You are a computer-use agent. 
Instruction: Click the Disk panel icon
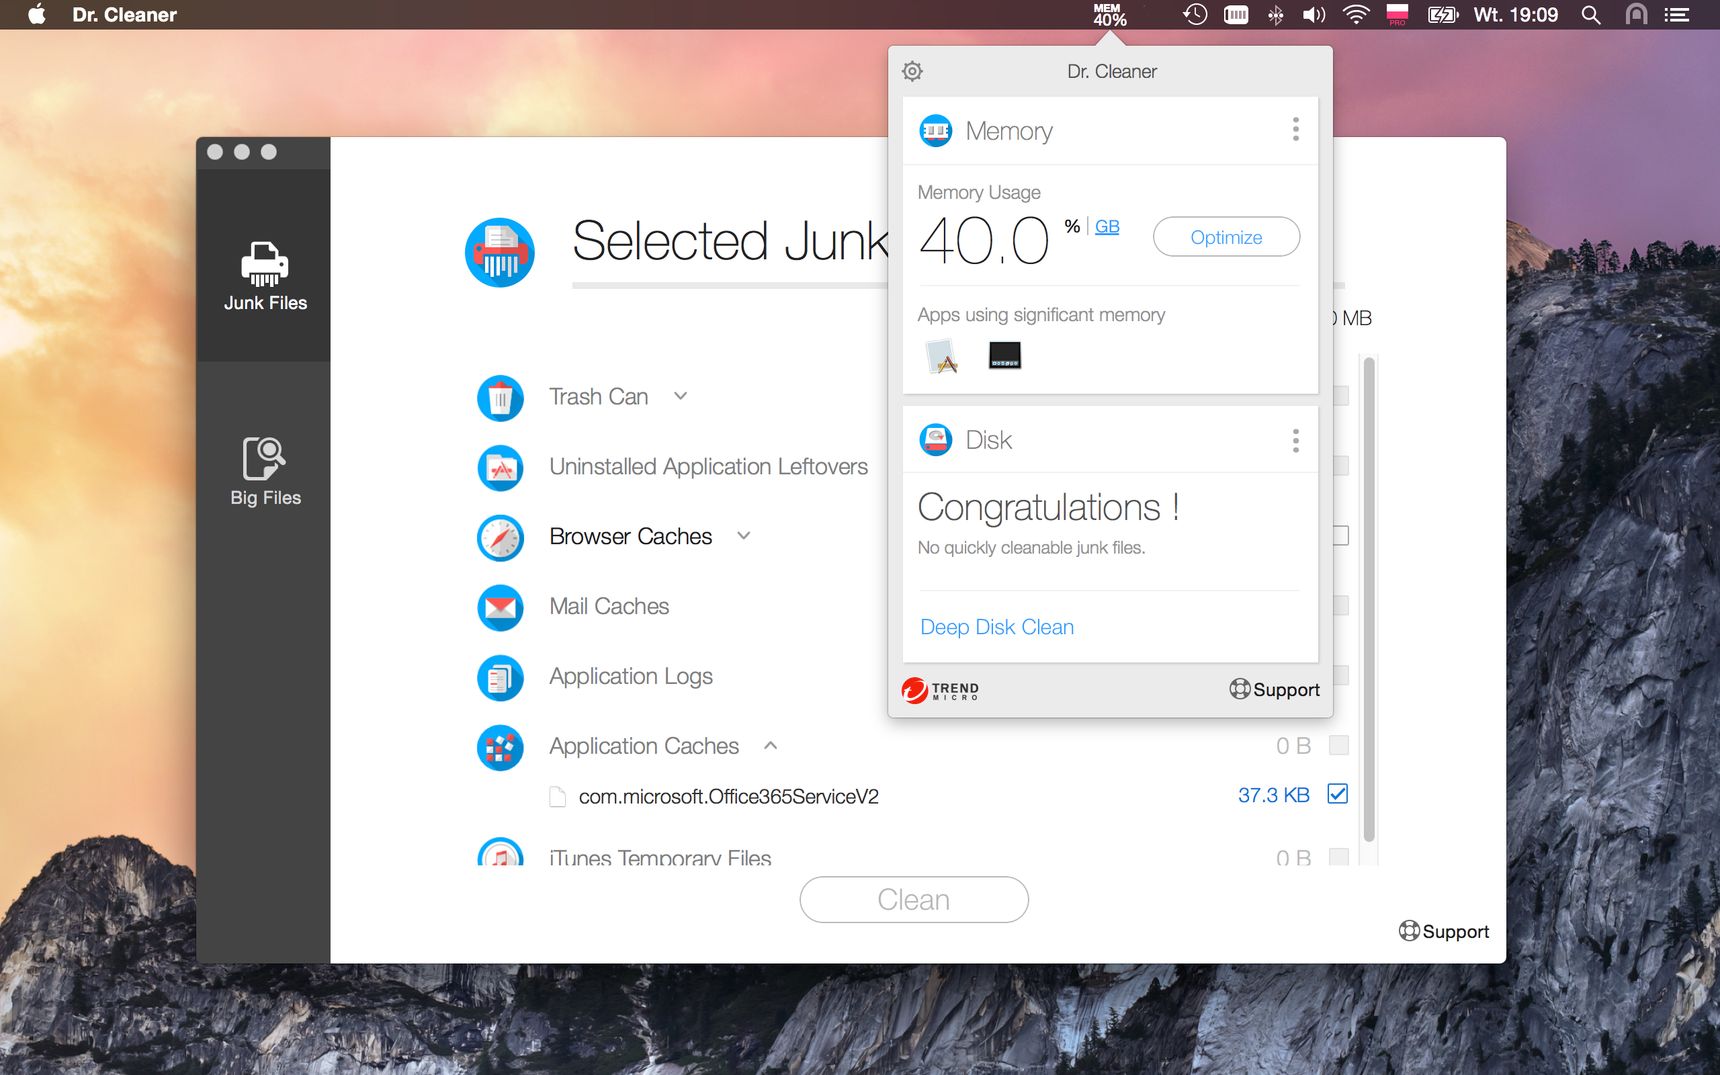pos(936,440)
